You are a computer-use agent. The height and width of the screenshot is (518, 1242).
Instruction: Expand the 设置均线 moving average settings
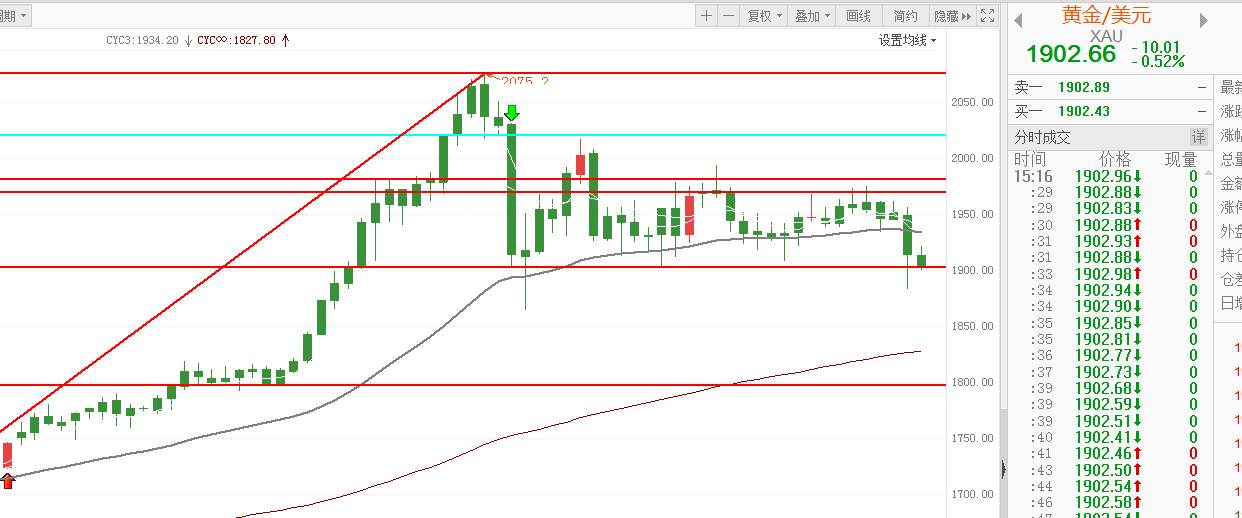[x=908, y=41]
